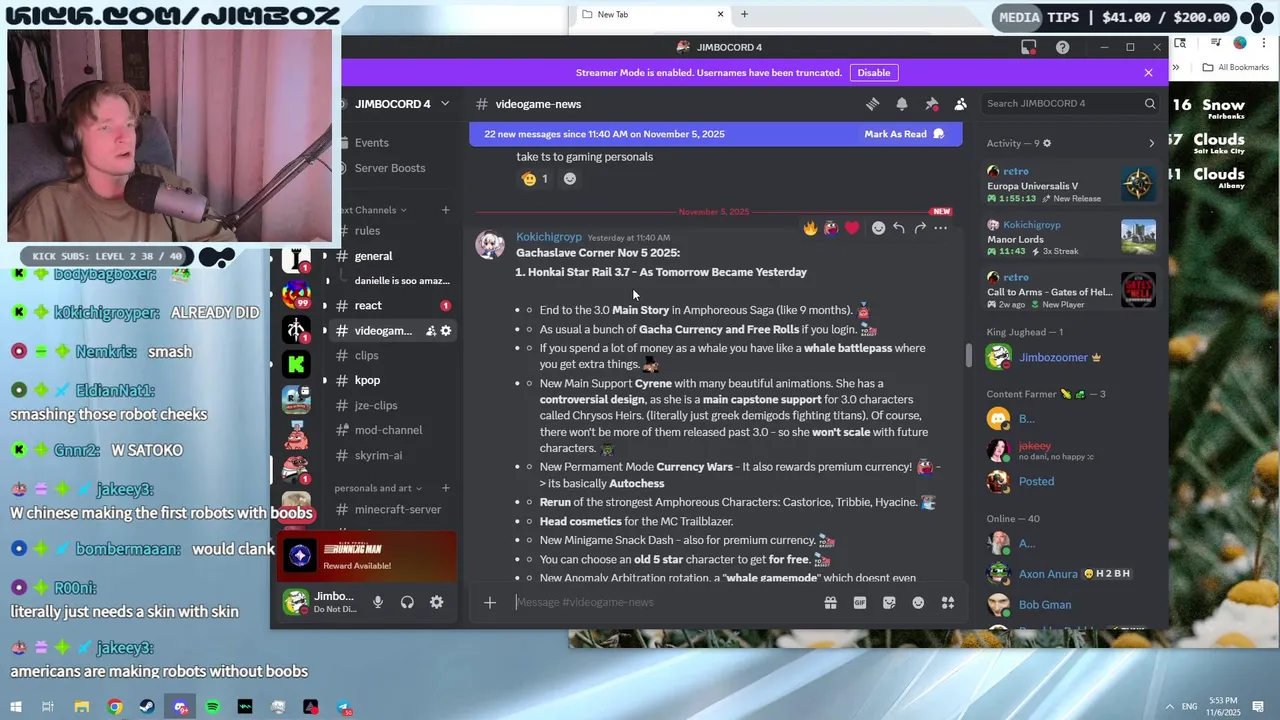Click the Activity settings gear in member panel

coord(1047,143)
